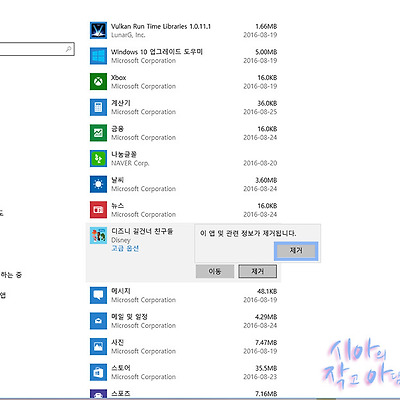Click the LunarG, Inc. publisher text
The width and height of the screenshot is (400, 400).
128,35
